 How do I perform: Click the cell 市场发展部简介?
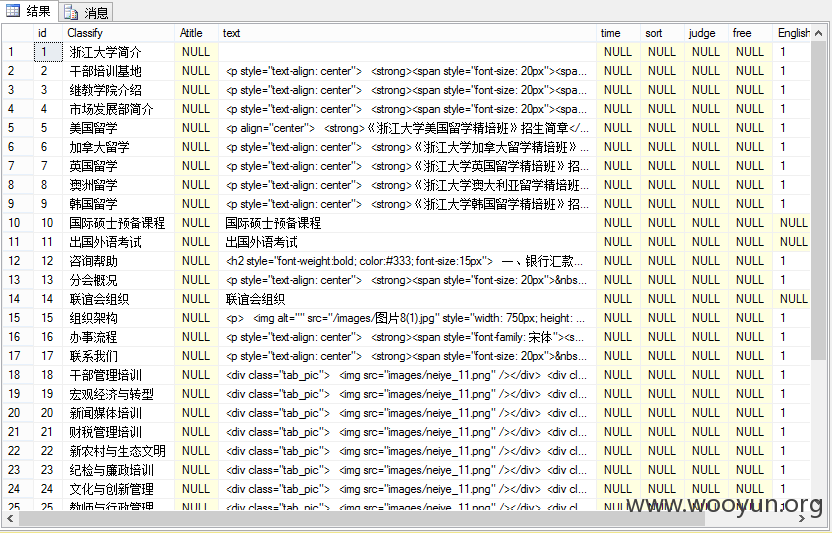[x=118, y=109]
